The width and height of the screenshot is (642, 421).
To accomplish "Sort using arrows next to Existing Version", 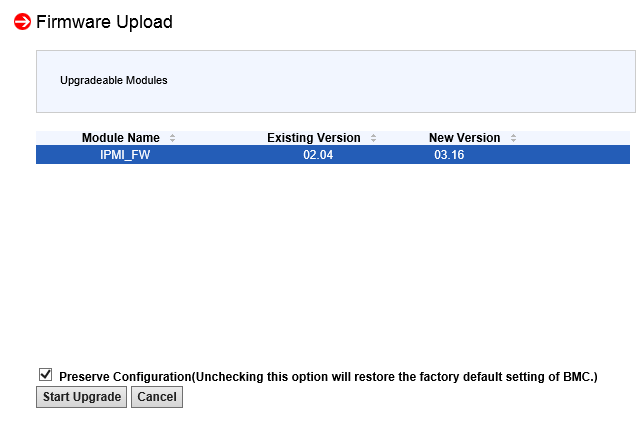I will click(x=373, y=138).
